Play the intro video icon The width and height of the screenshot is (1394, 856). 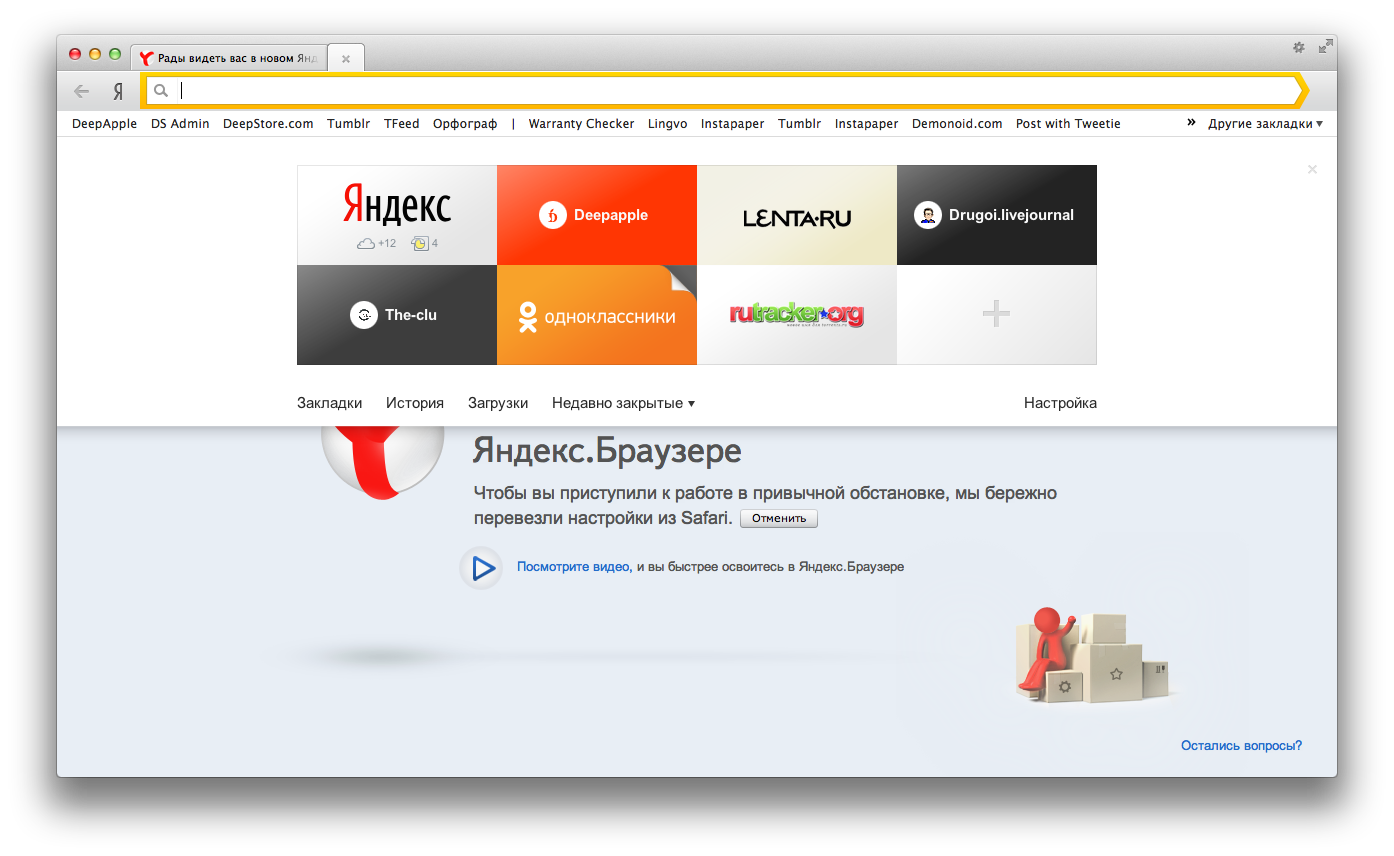click(x=482, y=568)
